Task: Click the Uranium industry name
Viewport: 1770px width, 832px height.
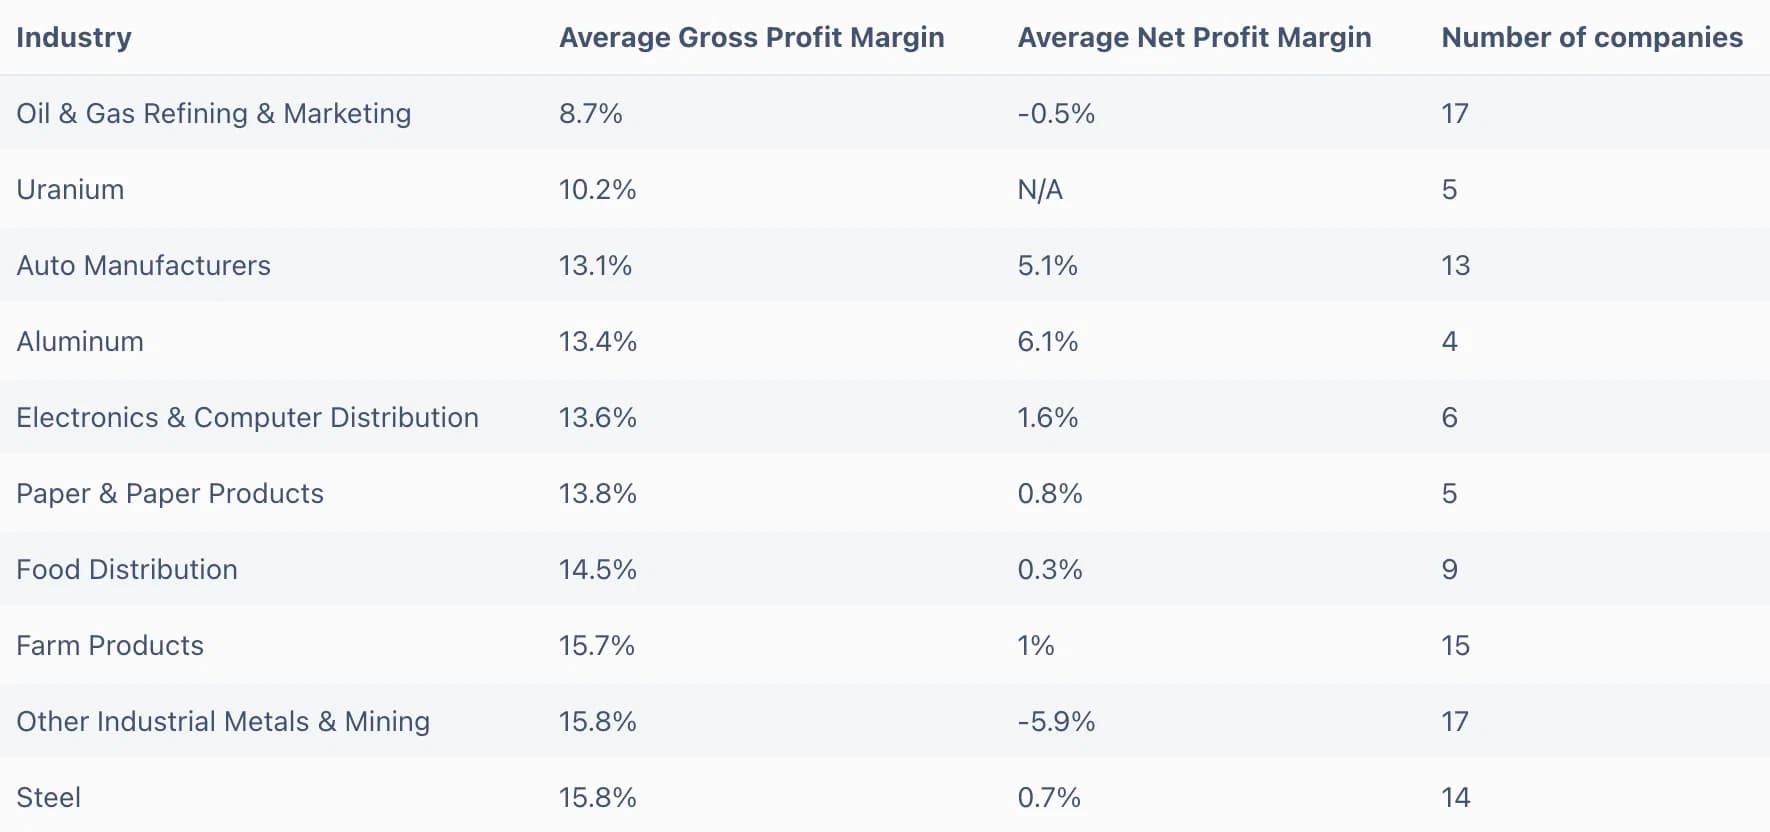Action: click(x=70, y=189)
